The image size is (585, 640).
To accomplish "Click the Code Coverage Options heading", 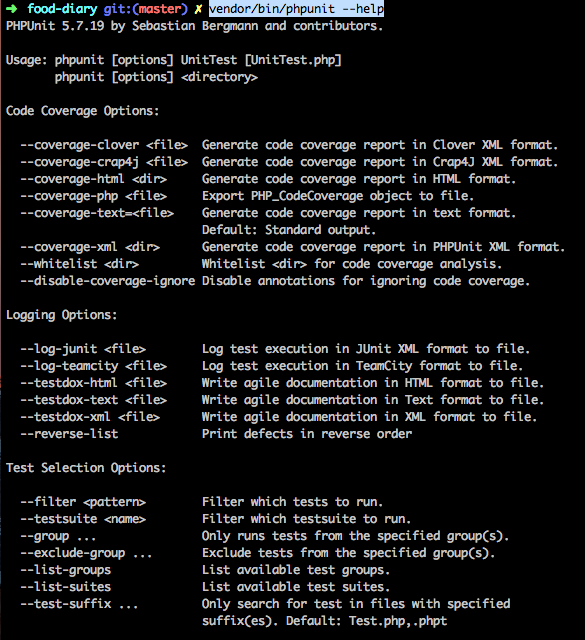I will tap(82, 111).
